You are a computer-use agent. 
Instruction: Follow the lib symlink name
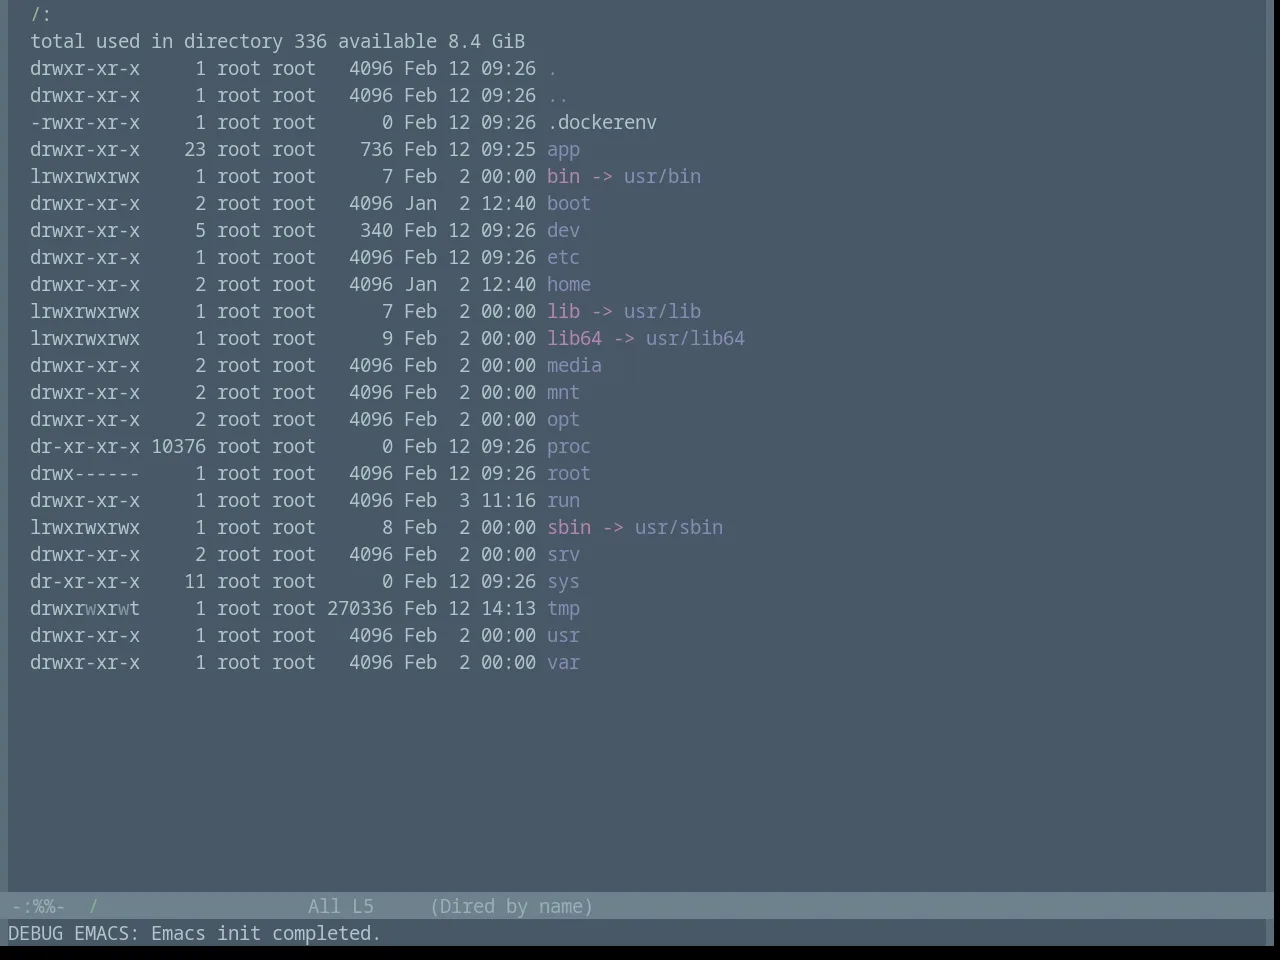563,312
